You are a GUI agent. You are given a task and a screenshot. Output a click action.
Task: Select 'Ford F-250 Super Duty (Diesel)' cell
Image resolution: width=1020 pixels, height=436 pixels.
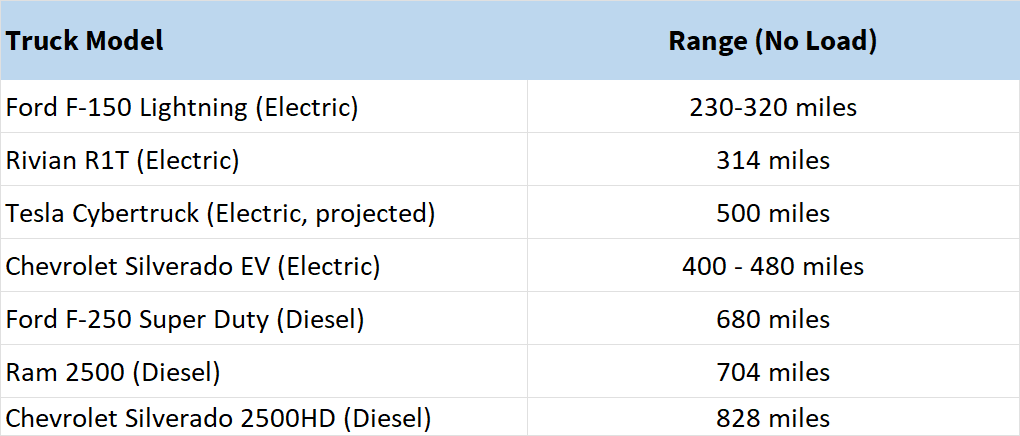coord(263,319)
